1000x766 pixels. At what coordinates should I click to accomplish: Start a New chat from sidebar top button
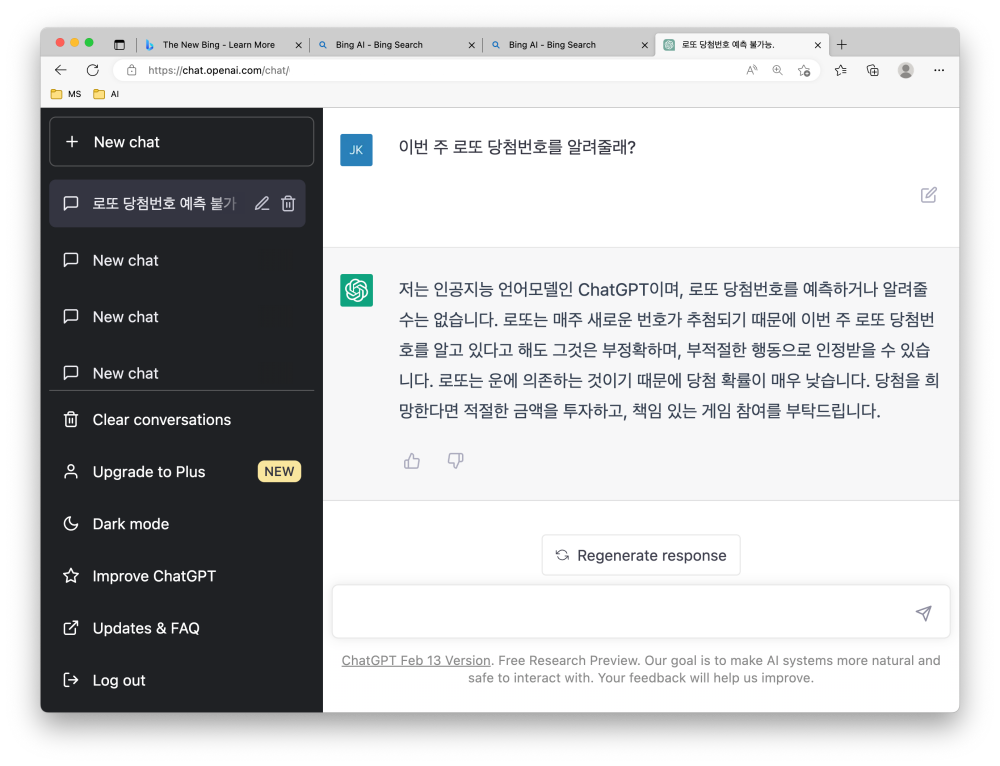[181, 142]
